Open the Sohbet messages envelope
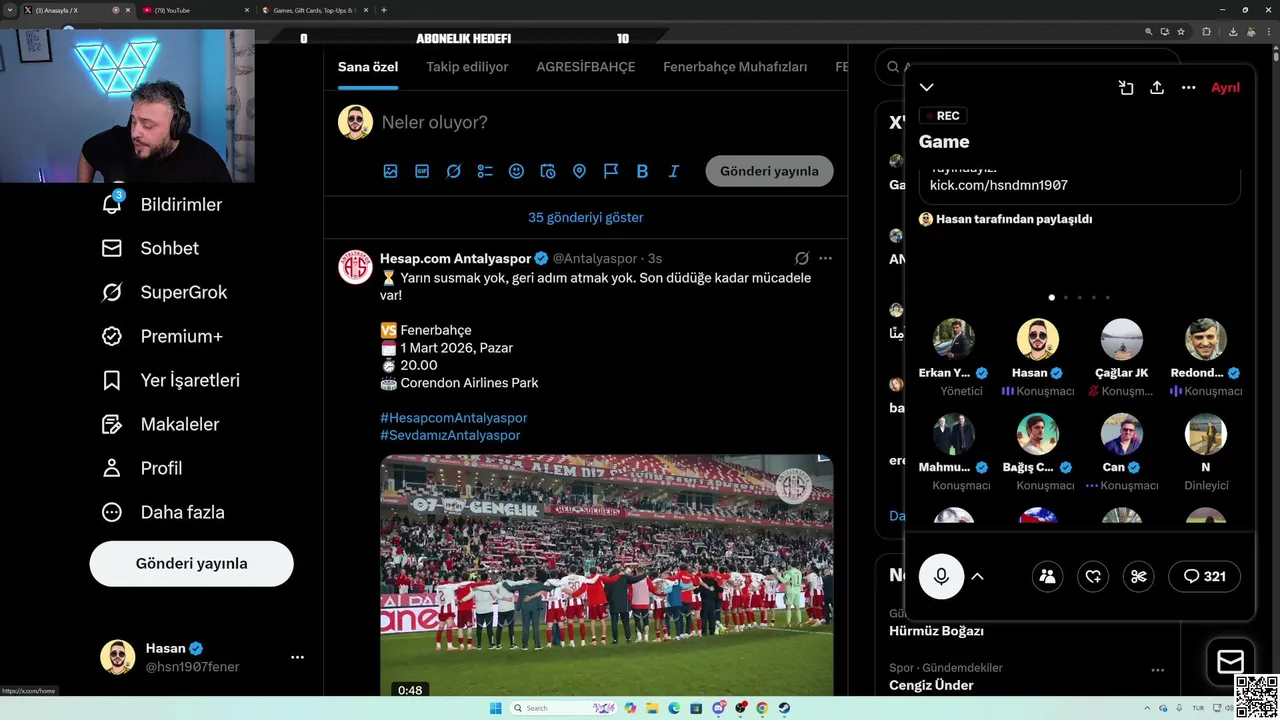The width and height of the screenshot is (1280, 720). 112,248
